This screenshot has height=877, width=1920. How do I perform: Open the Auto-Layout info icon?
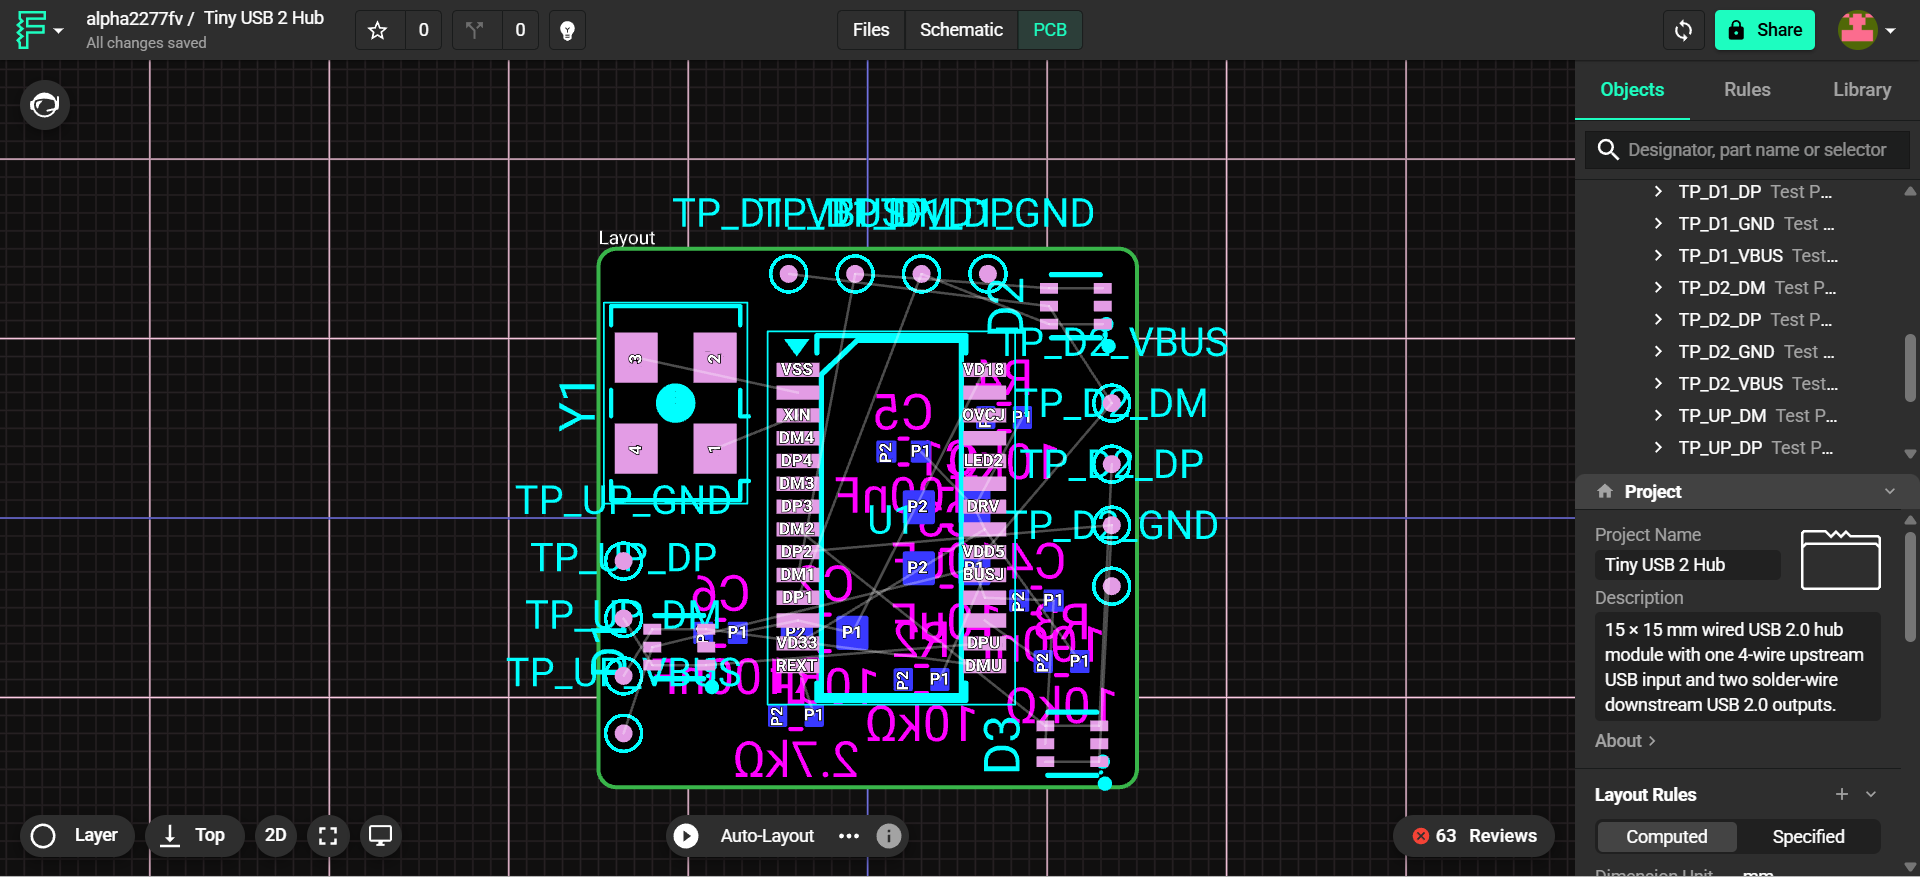(x=889, y=835)
